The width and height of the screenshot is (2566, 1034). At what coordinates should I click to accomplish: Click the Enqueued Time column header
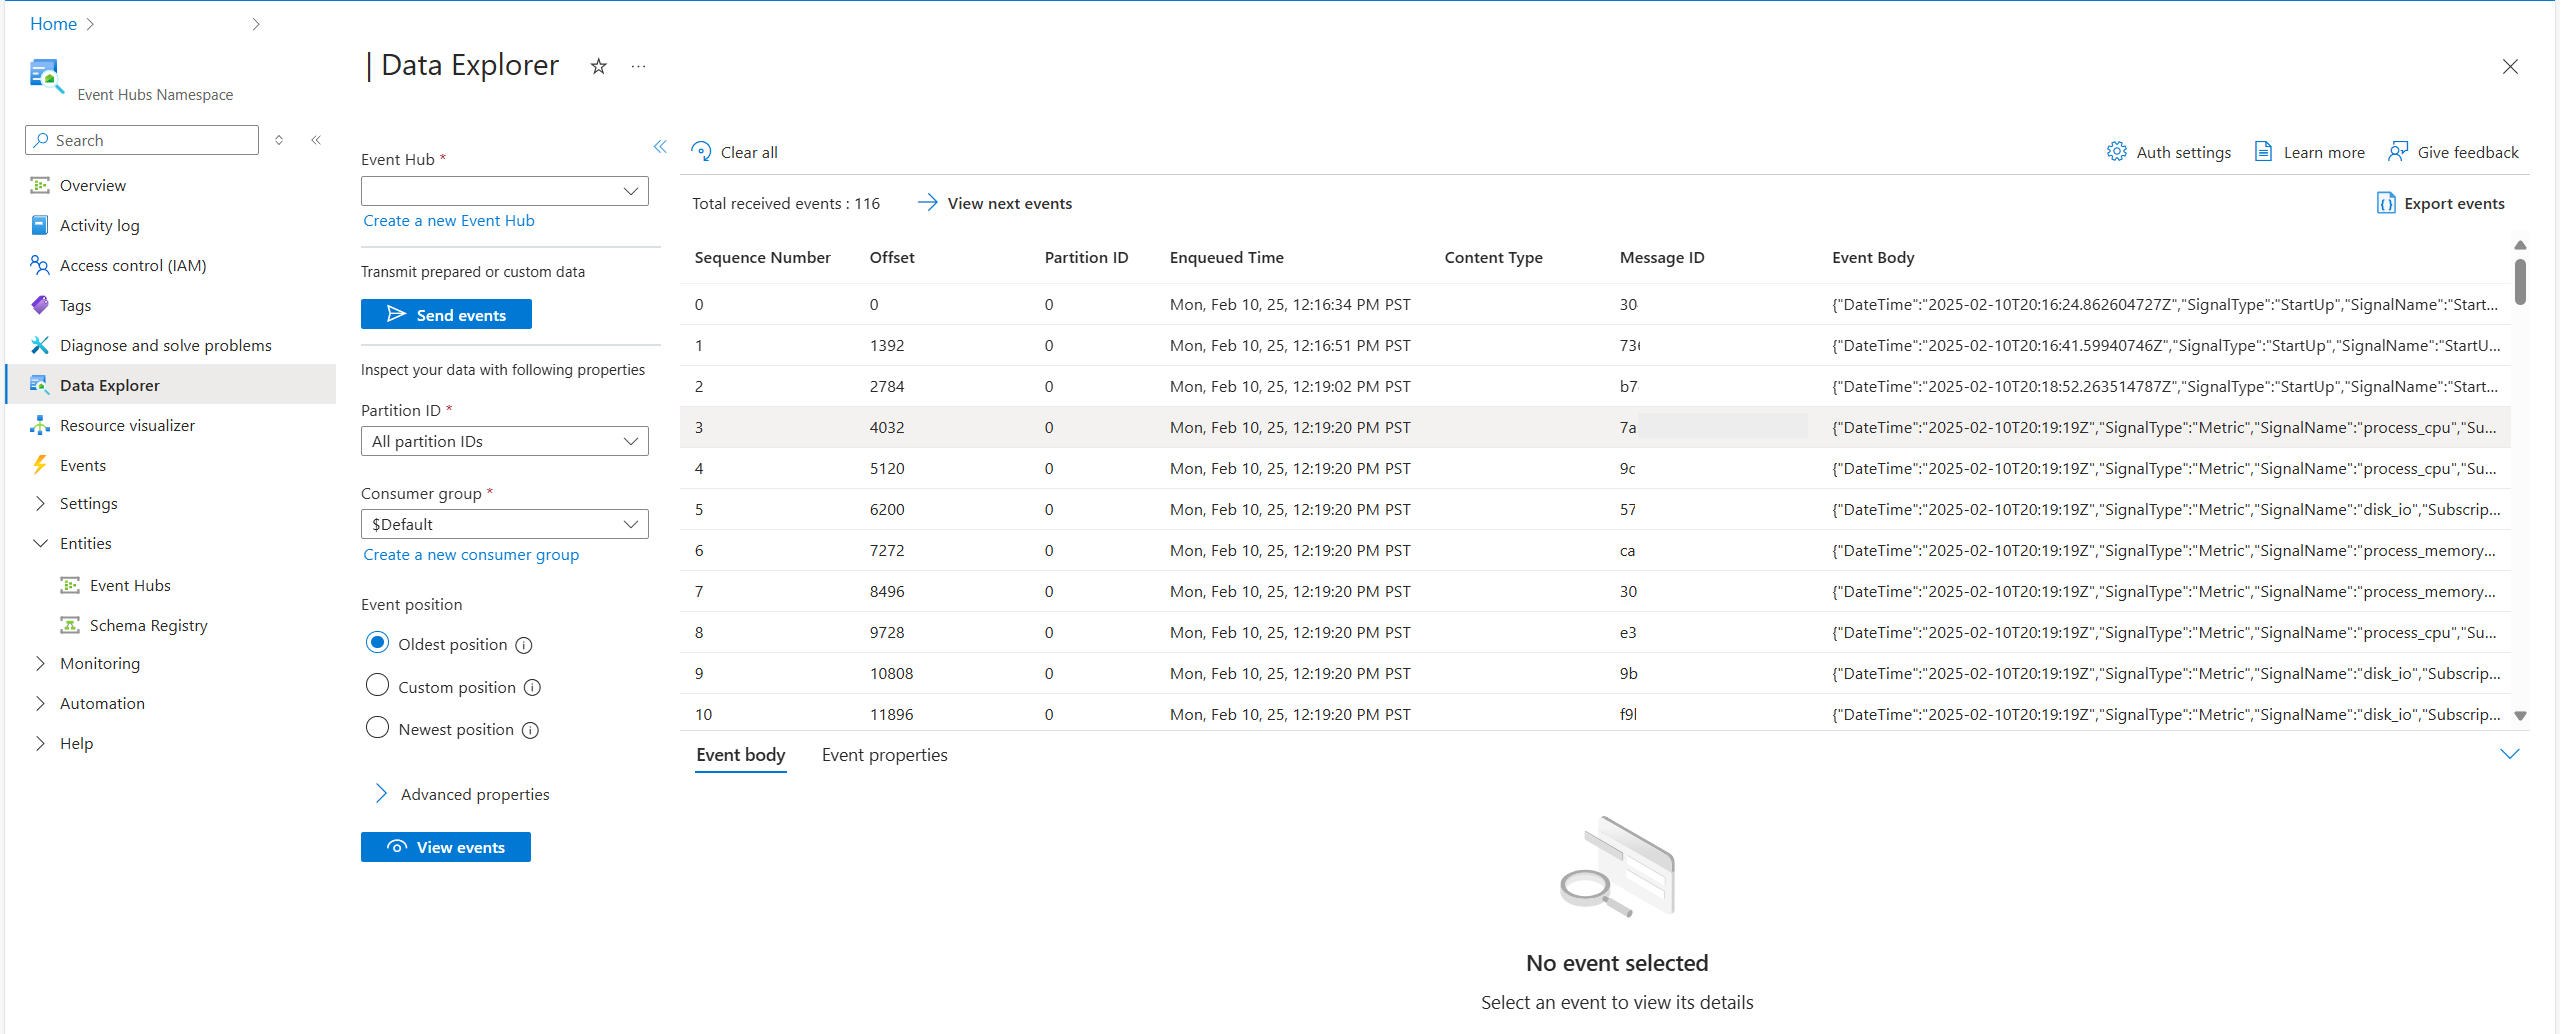pos(1226,257)
